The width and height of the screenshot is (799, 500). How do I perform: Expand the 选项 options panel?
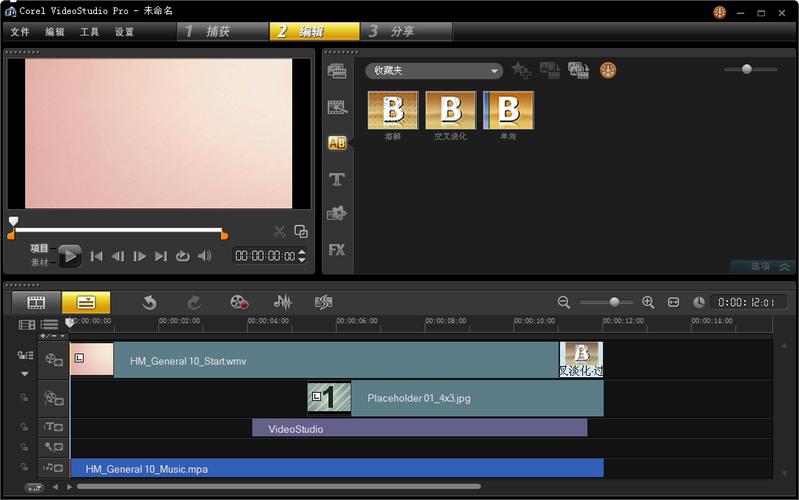click(x=766, y=266)
